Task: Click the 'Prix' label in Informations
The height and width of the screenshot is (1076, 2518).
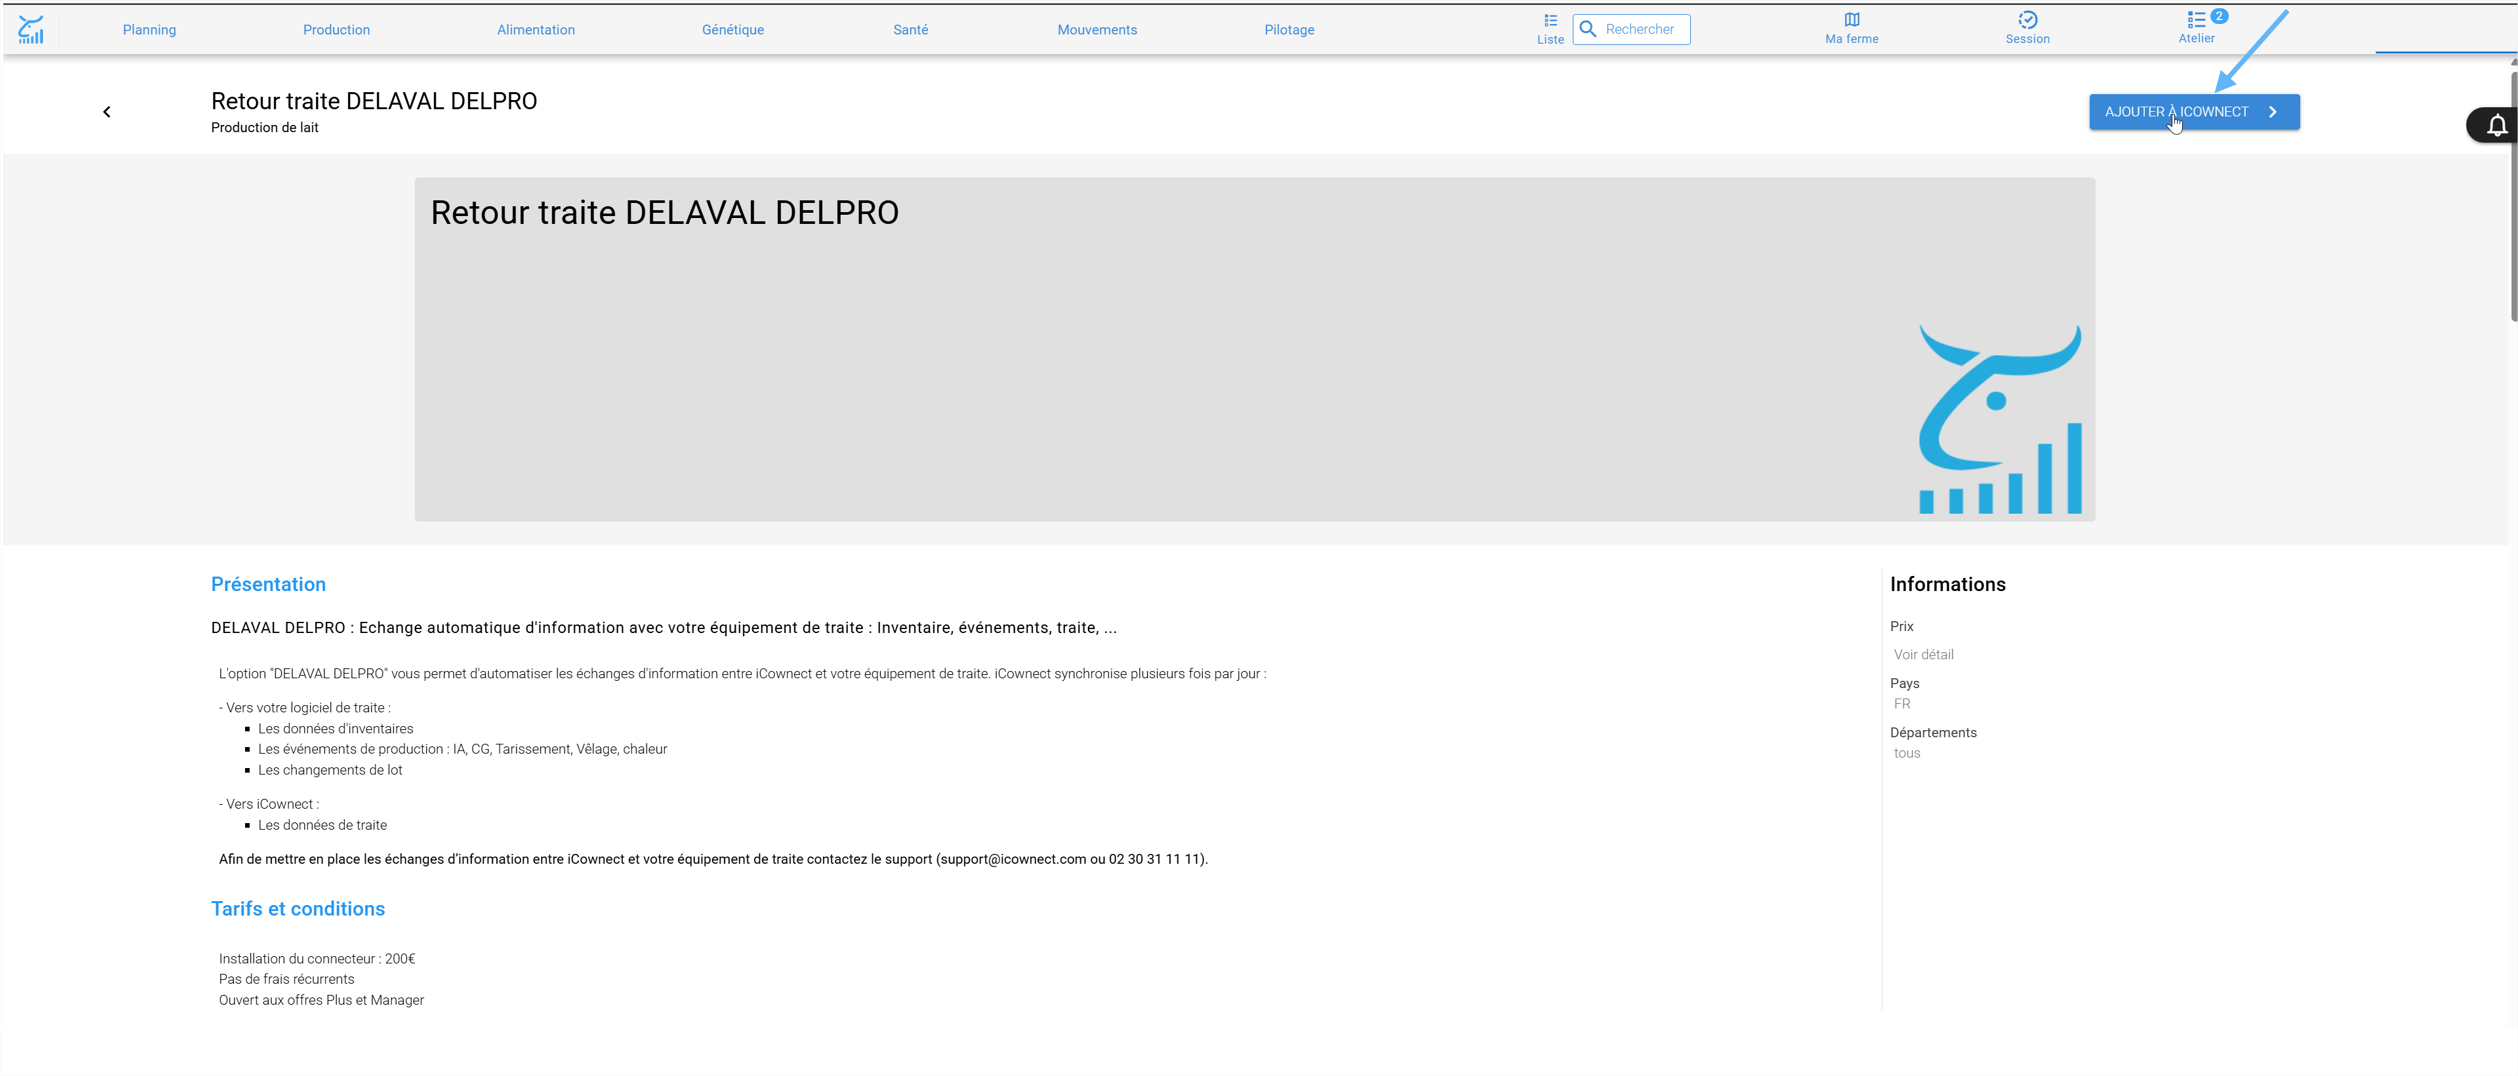Action: click(1901, 626)
